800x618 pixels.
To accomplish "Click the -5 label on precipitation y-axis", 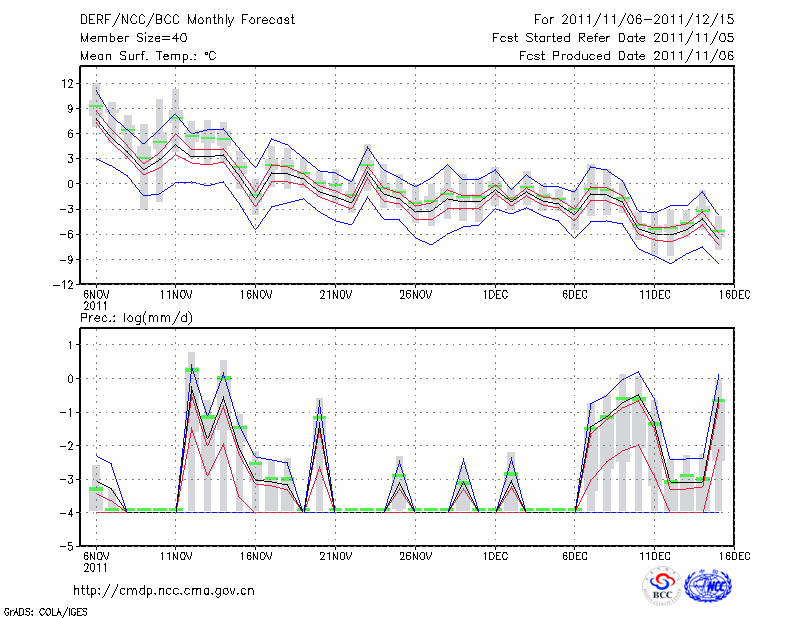I will [67, 547].
